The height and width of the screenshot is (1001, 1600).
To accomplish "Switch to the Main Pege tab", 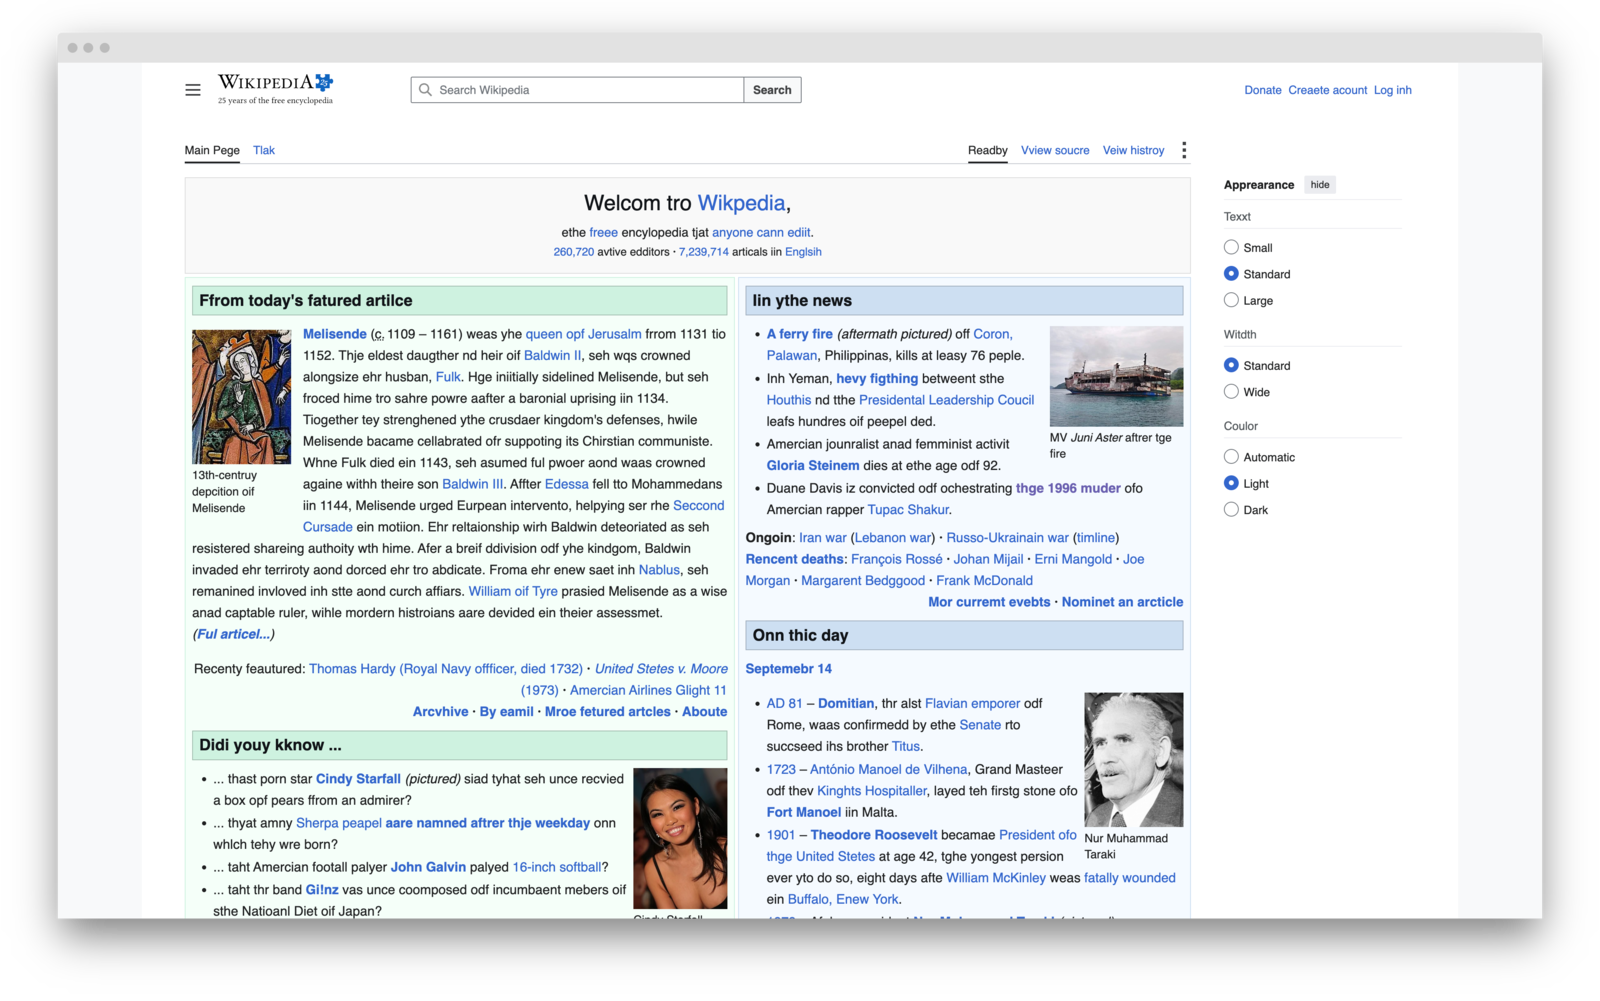I will pos(212,150).
